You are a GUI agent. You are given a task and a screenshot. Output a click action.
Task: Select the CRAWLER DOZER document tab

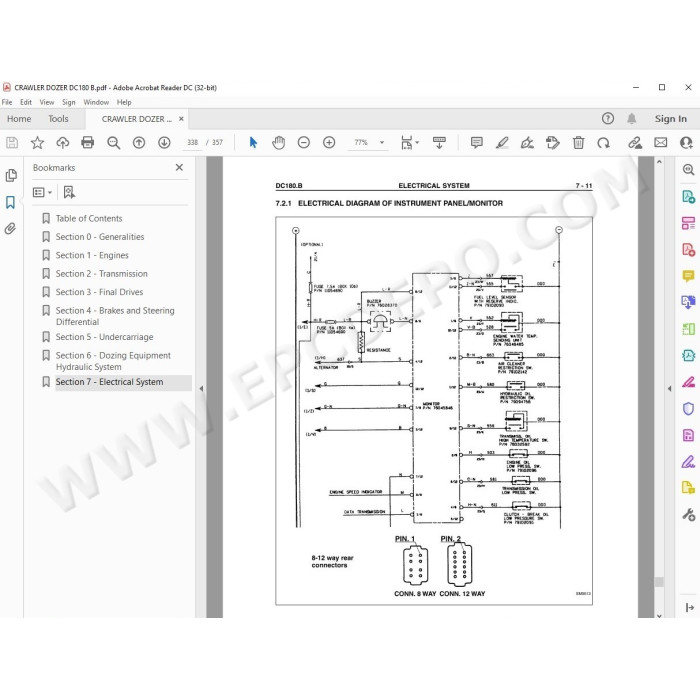(137, 119)
